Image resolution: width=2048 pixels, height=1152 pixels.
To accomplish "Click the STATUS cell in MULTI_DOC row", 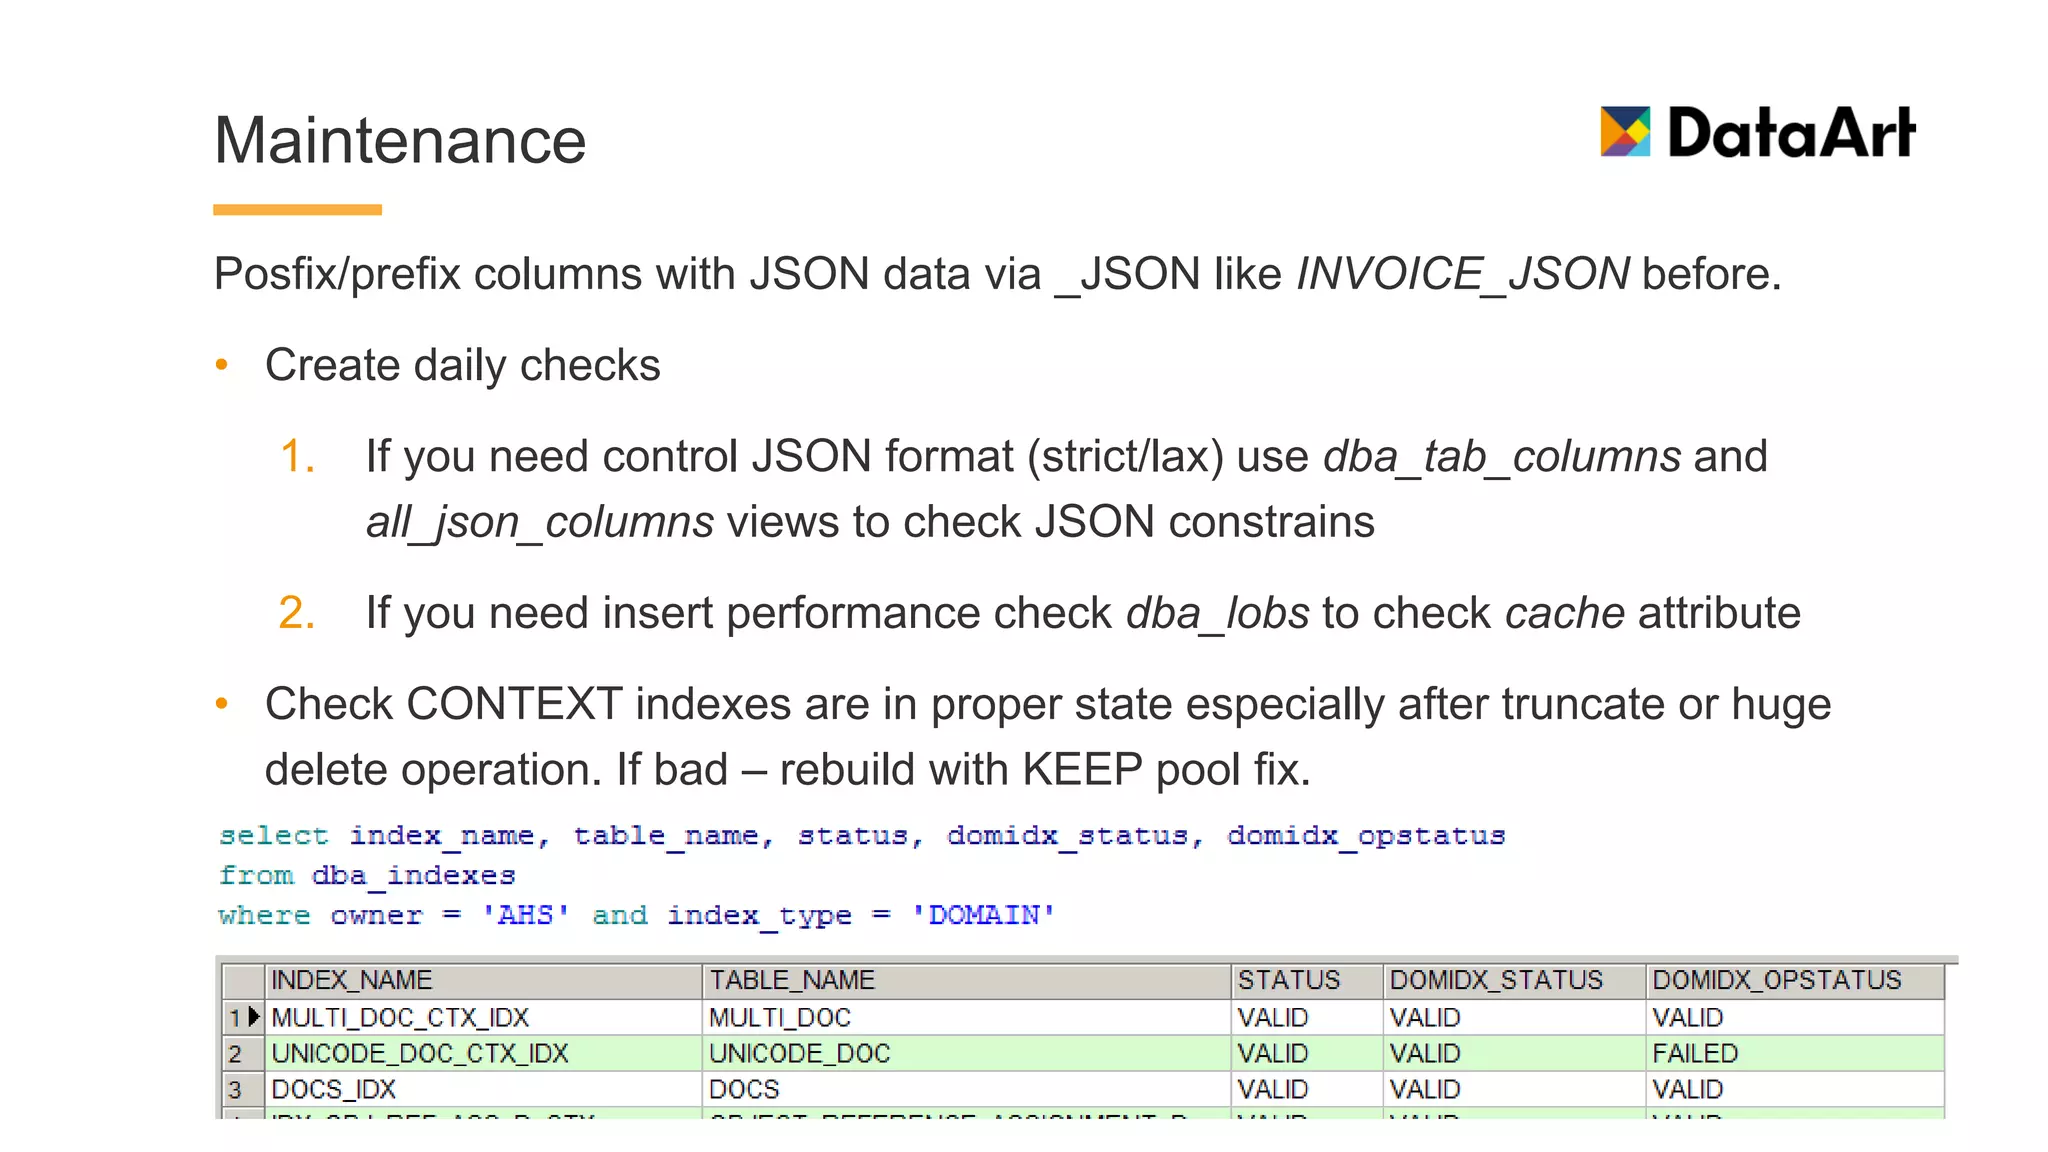I will (x=1307, y=1017).
